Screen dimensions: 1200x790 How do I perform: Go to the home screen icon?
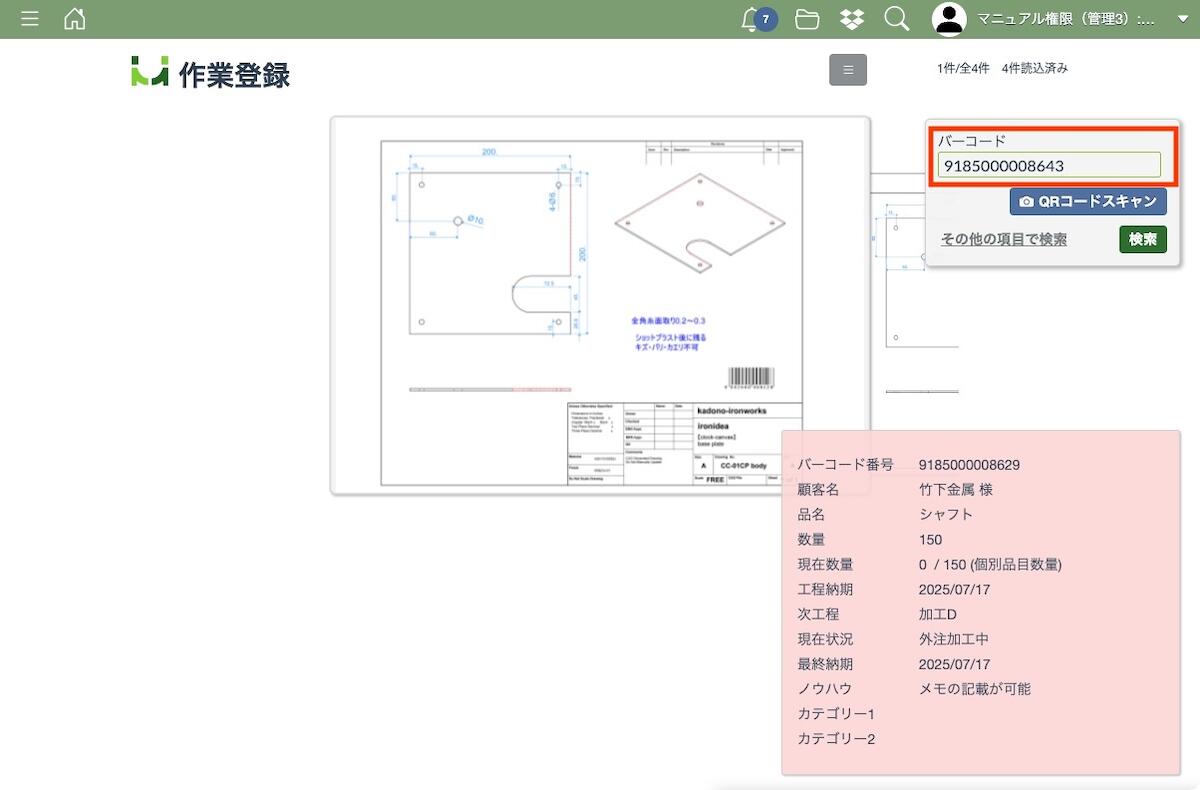[74, 19]
